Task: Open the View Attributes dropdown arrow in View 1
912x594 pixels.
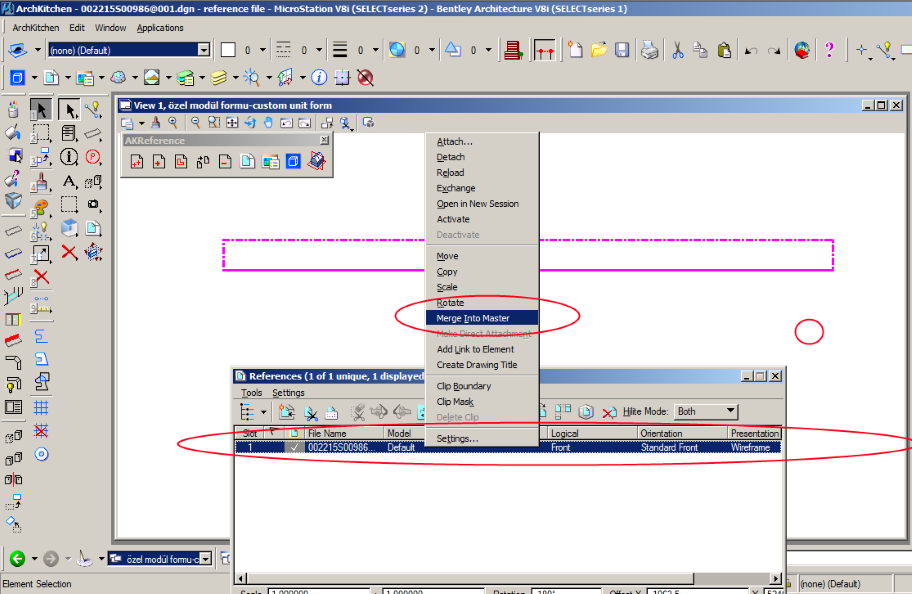Action: tap(141, 123)
